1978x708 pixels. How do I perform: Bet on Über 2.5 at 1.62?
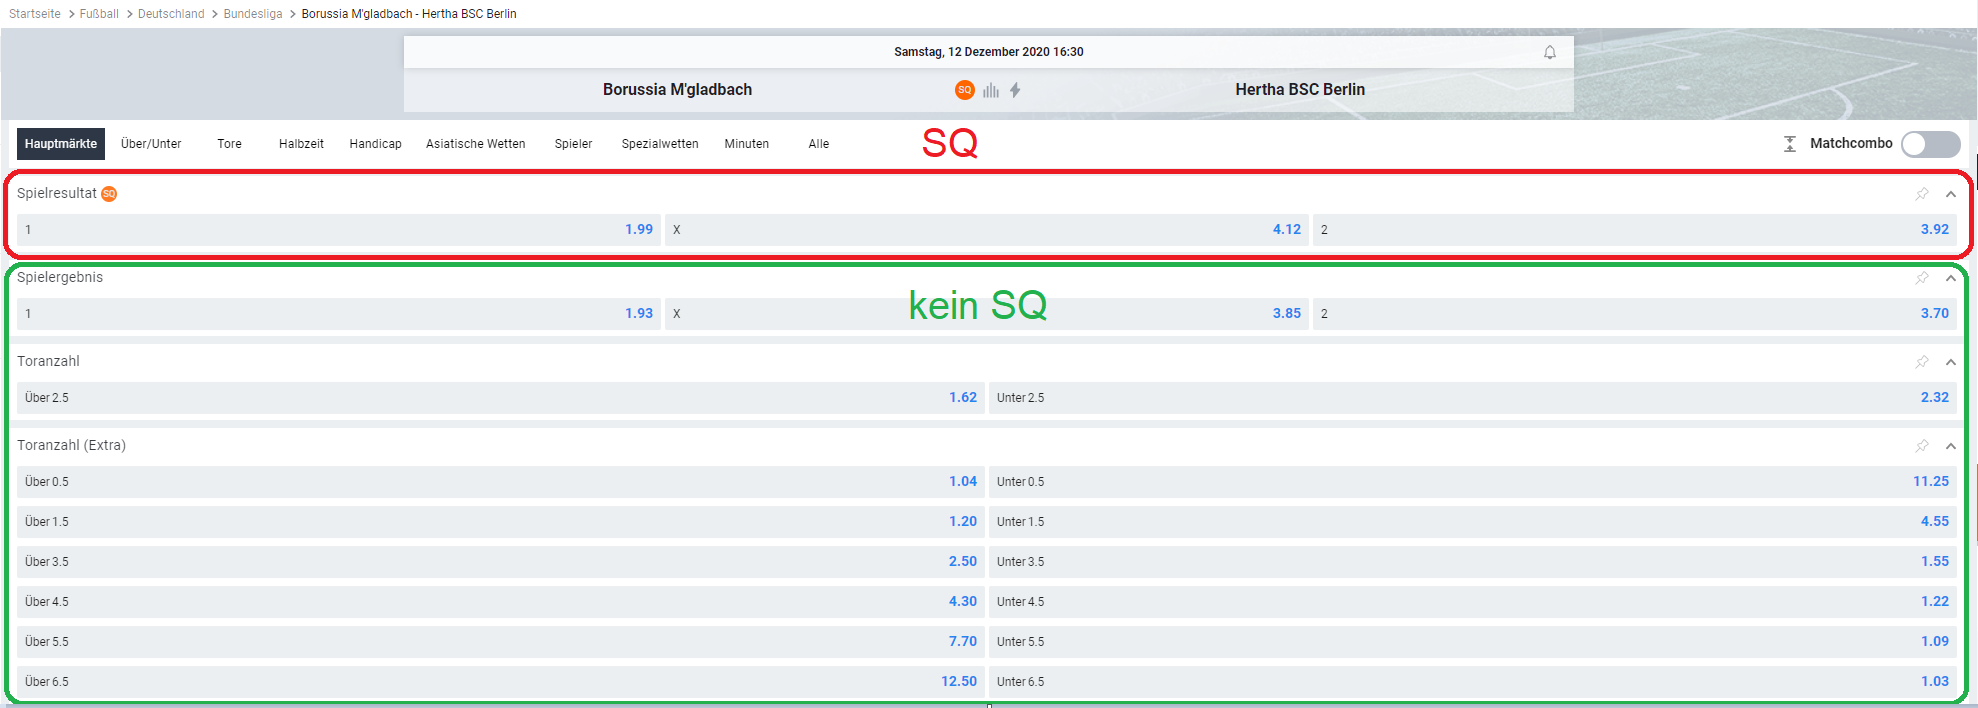(501, 398)
